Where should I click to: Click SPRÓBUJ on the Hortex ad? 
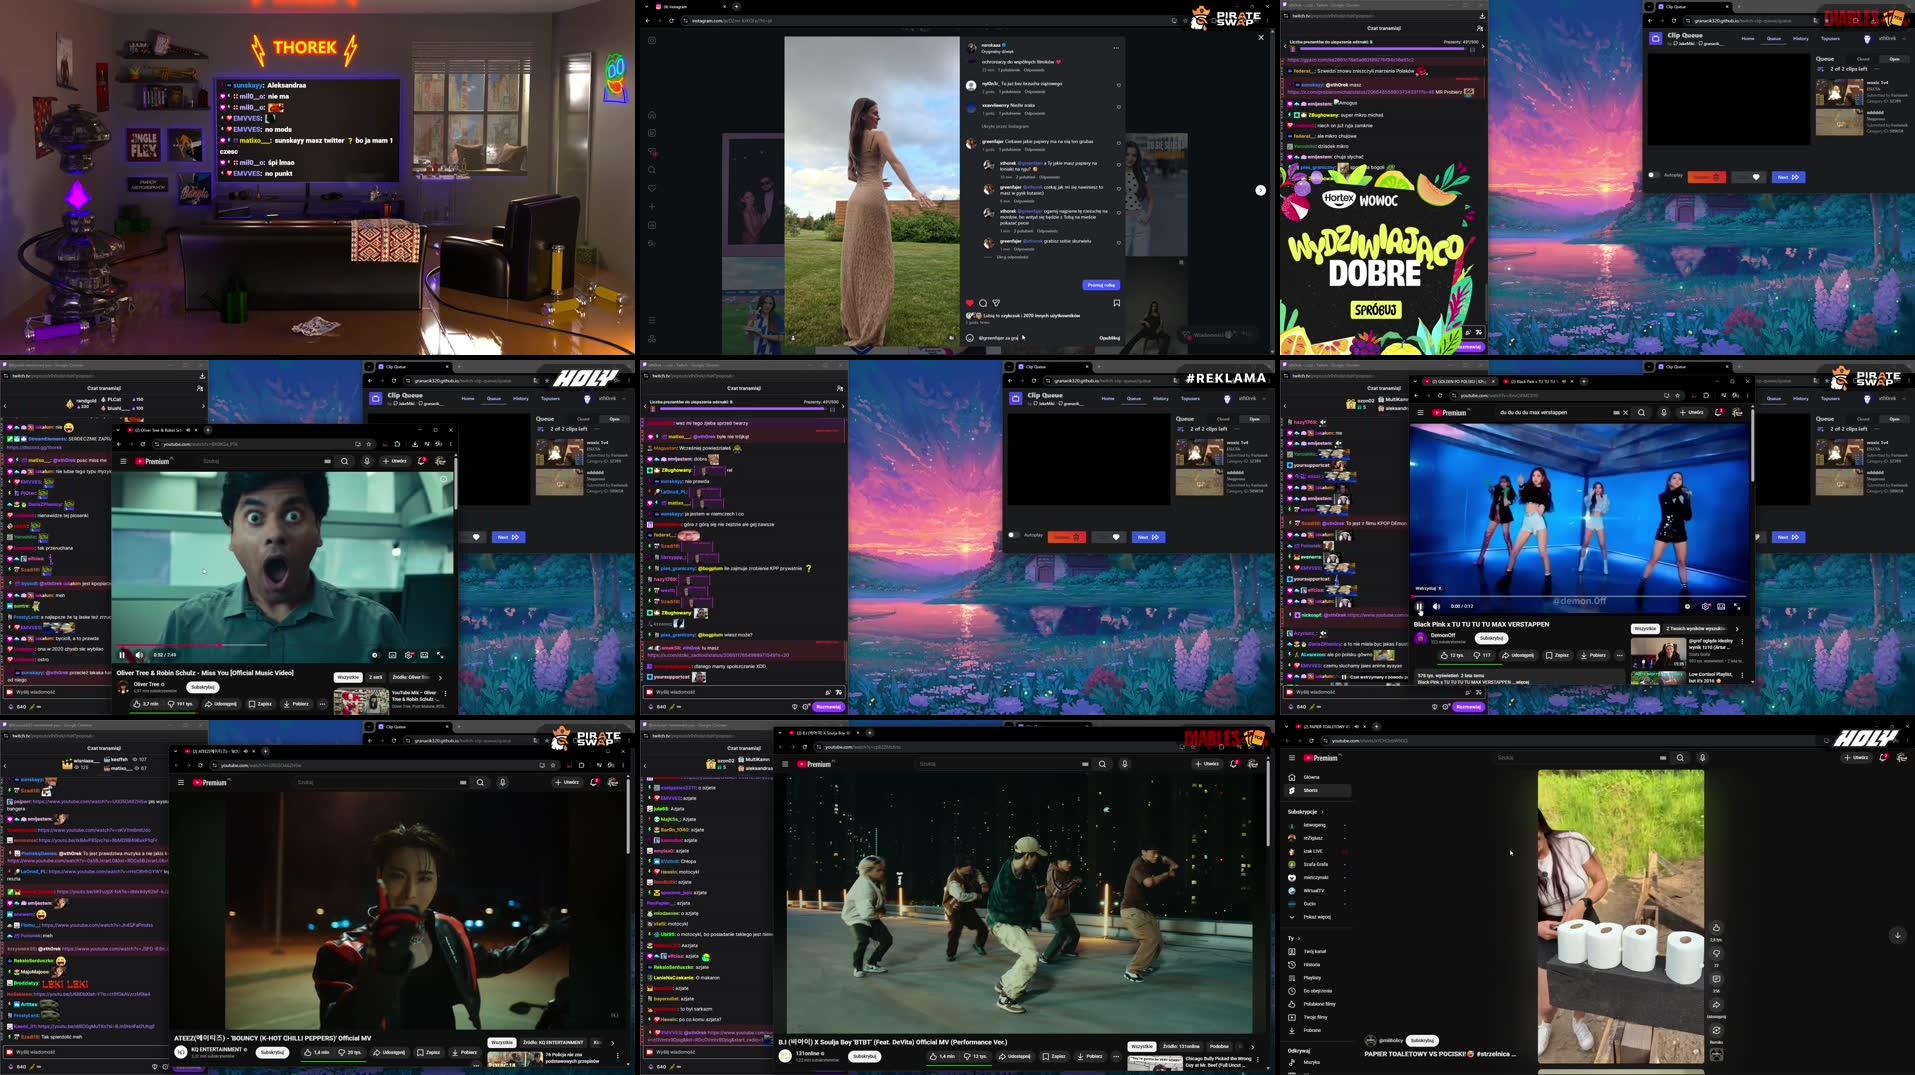(x=1376, y=310)
